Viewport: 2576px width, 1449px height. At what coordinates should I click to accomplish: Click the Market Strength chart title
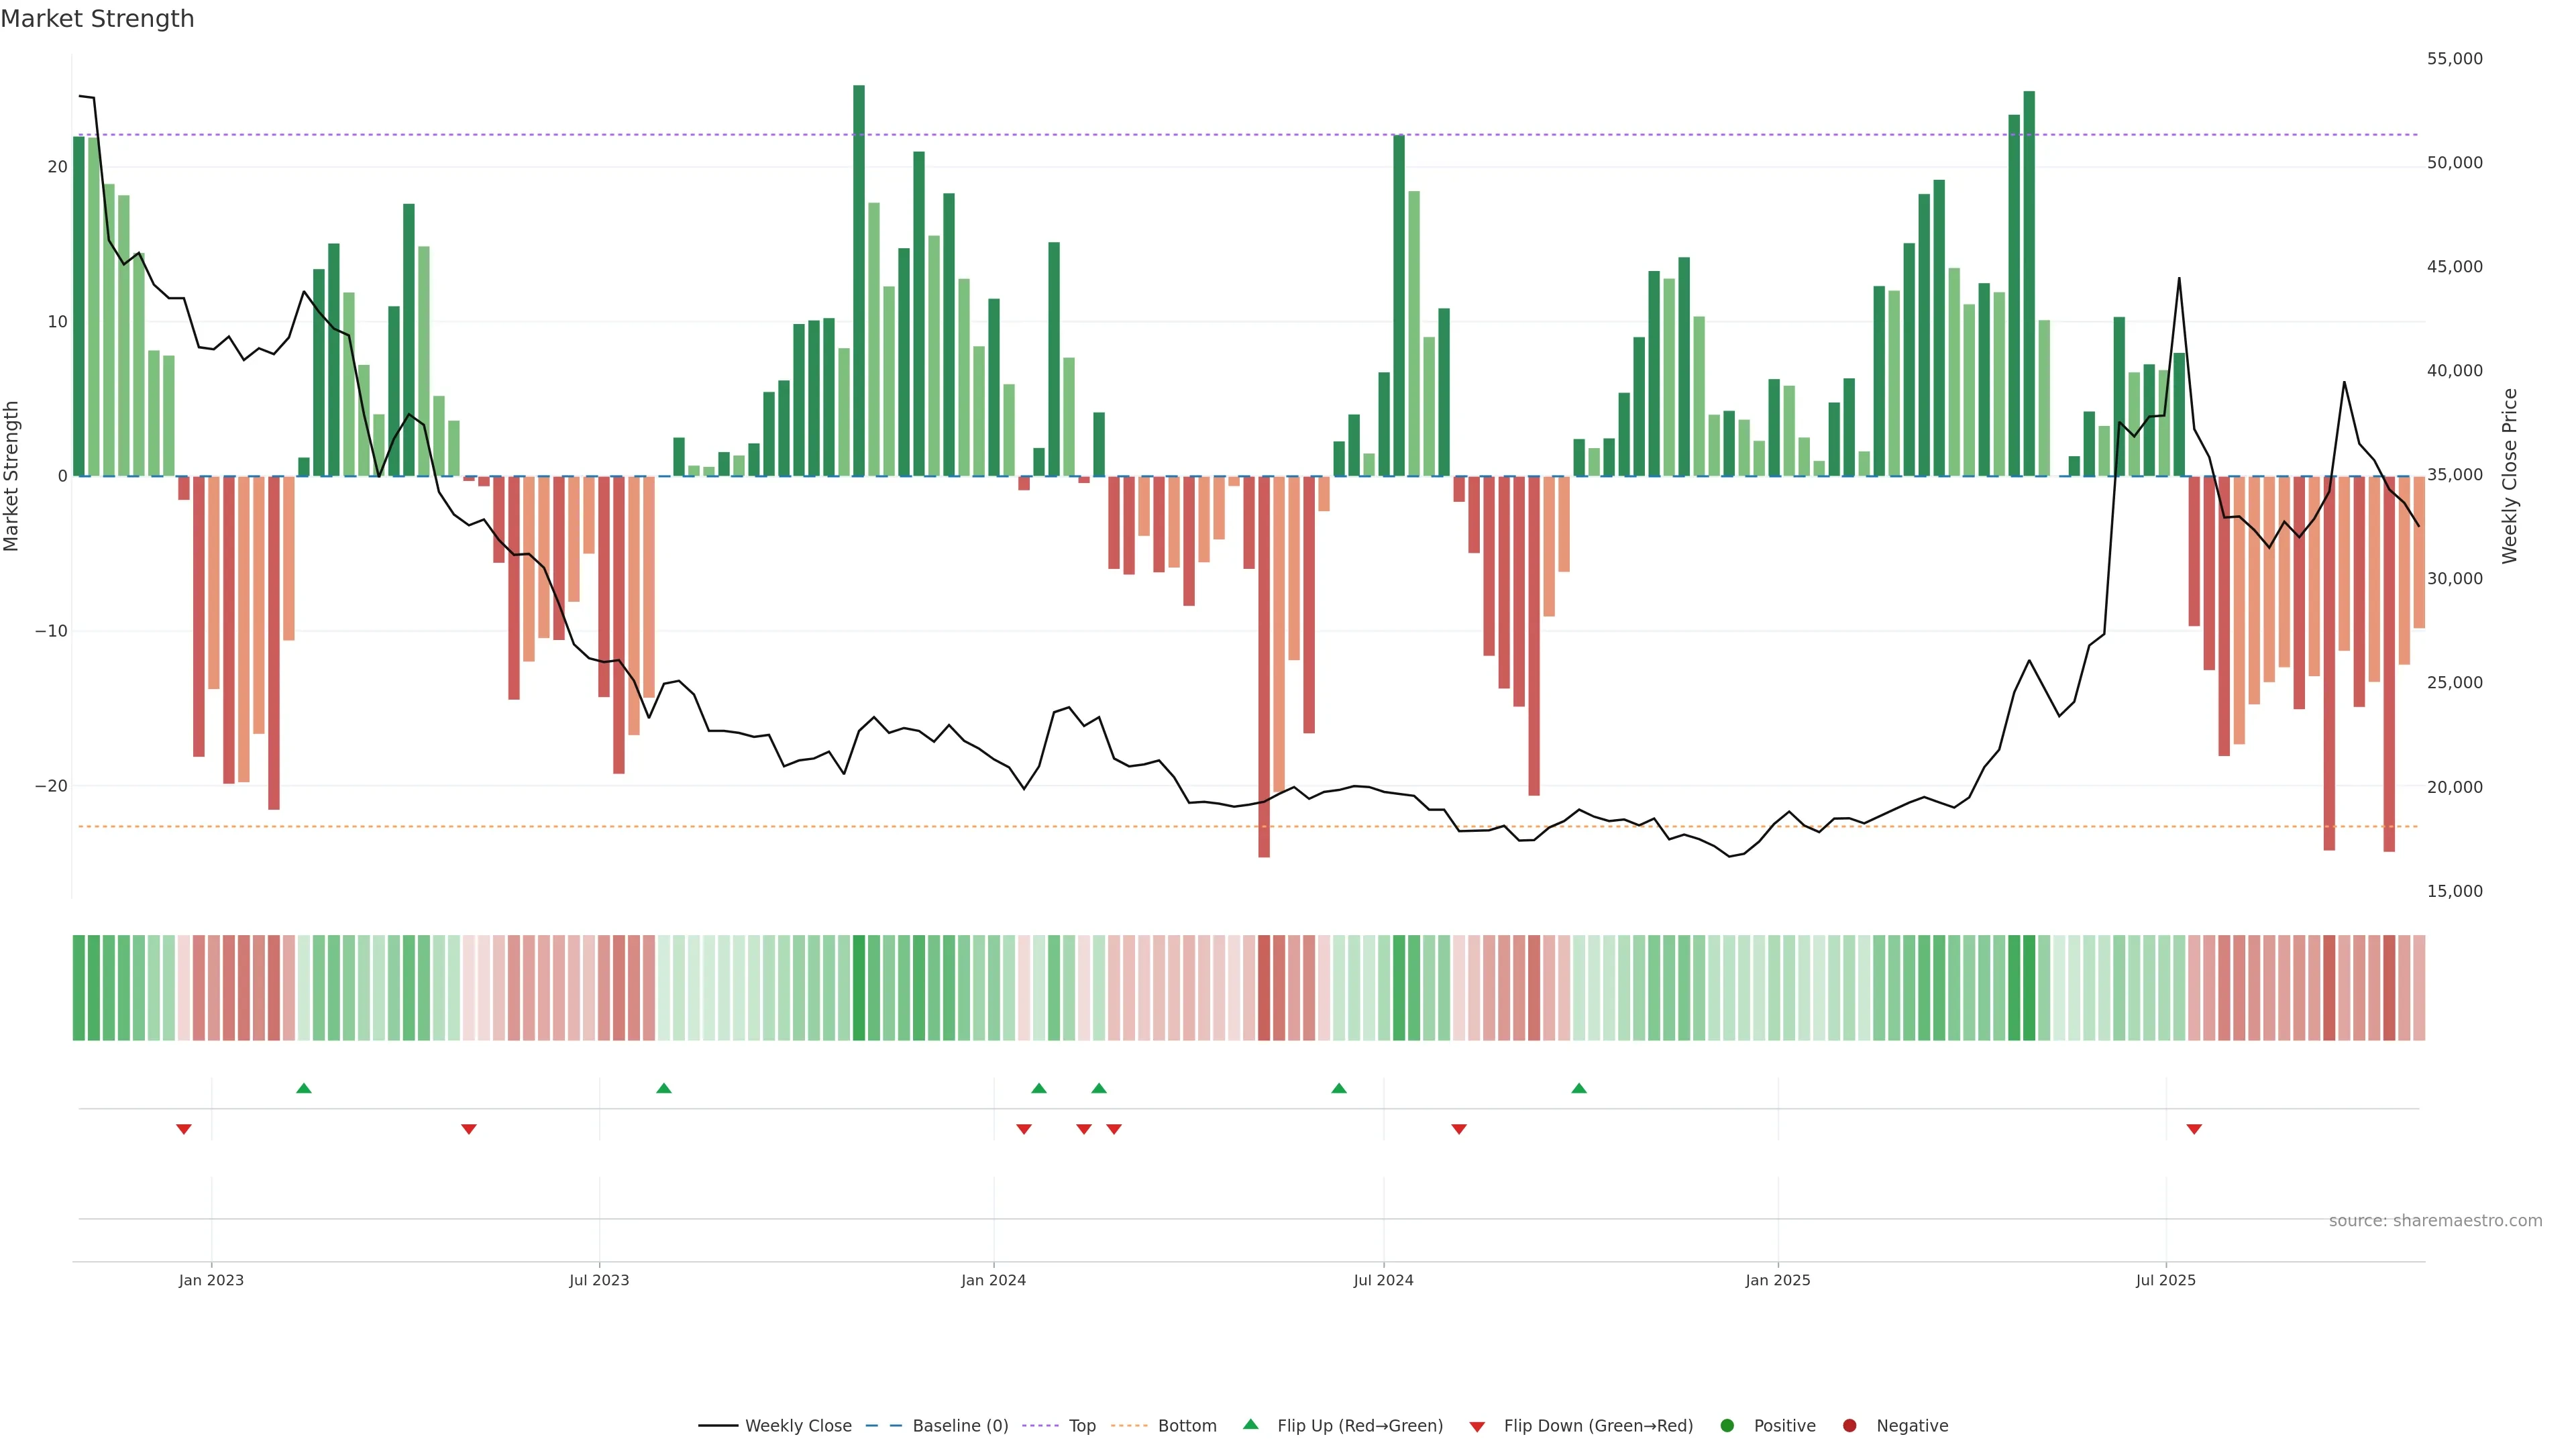click(97, 19)
